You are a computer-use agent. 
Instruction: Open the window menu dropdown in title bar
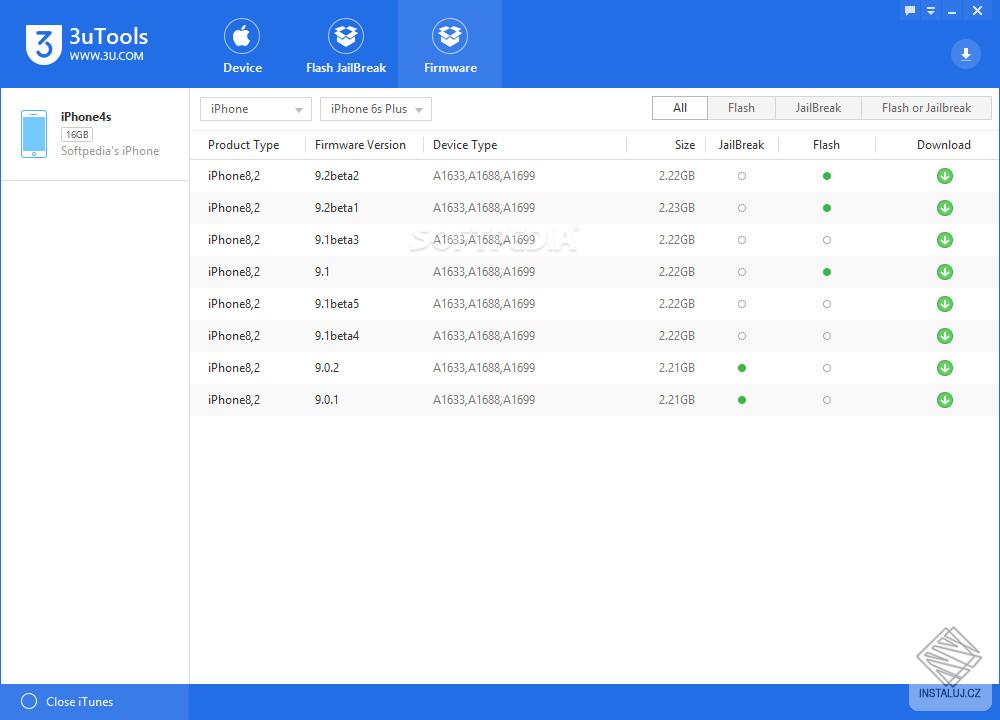(931, 11)
